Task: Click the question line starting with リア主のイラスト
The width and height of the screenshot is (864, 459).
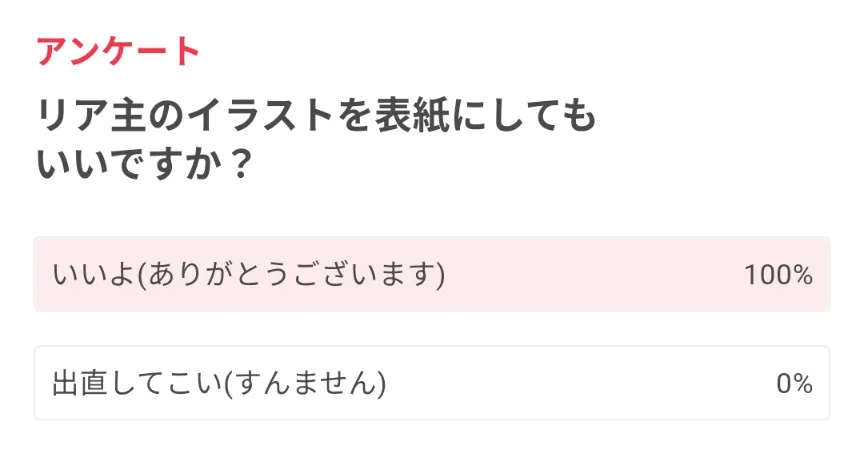Action: [x=315, y=118]
